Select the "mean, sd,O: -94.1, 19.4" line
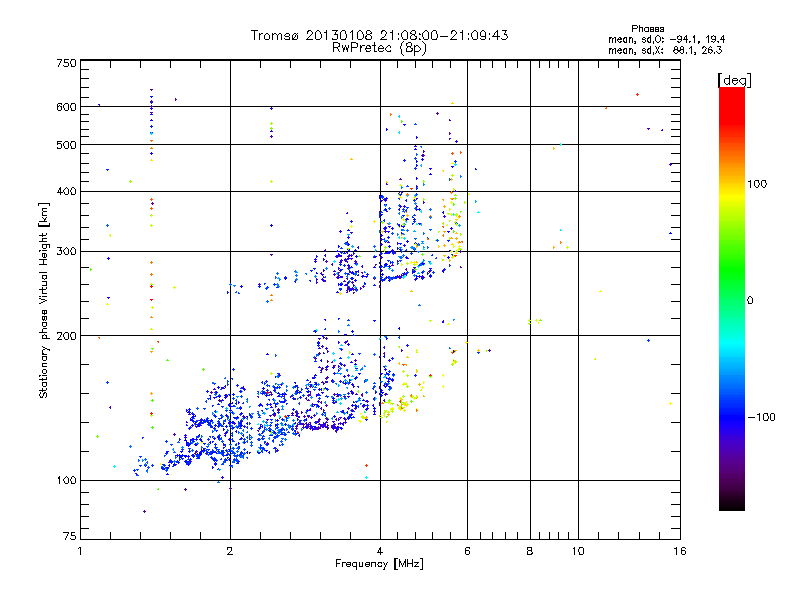This screenshot has height=600, width=800. pyautogui.click(x=666, y=40)
